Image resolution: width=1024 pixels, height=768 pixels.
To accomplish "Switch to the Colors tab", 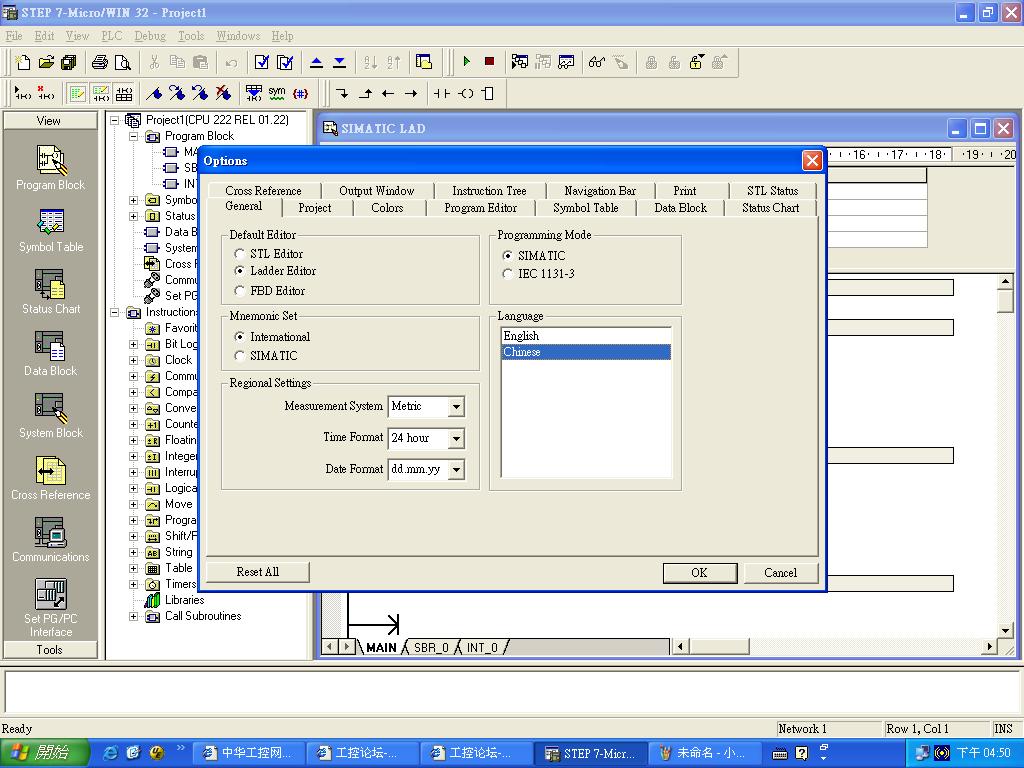I will click(387, 208).
